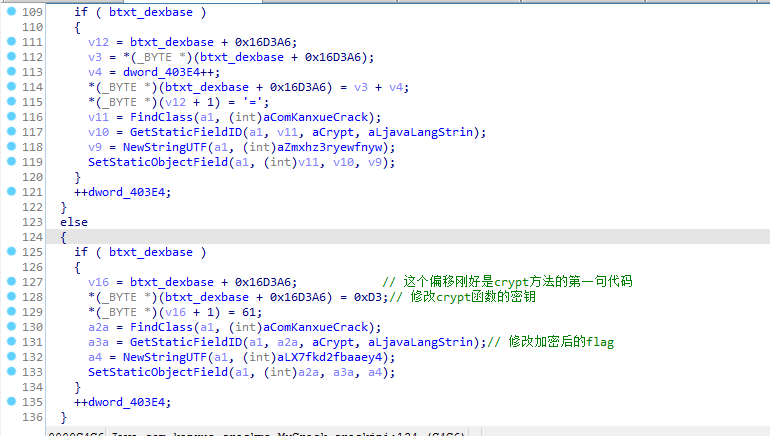Click variable v16 on line 127

98,282
